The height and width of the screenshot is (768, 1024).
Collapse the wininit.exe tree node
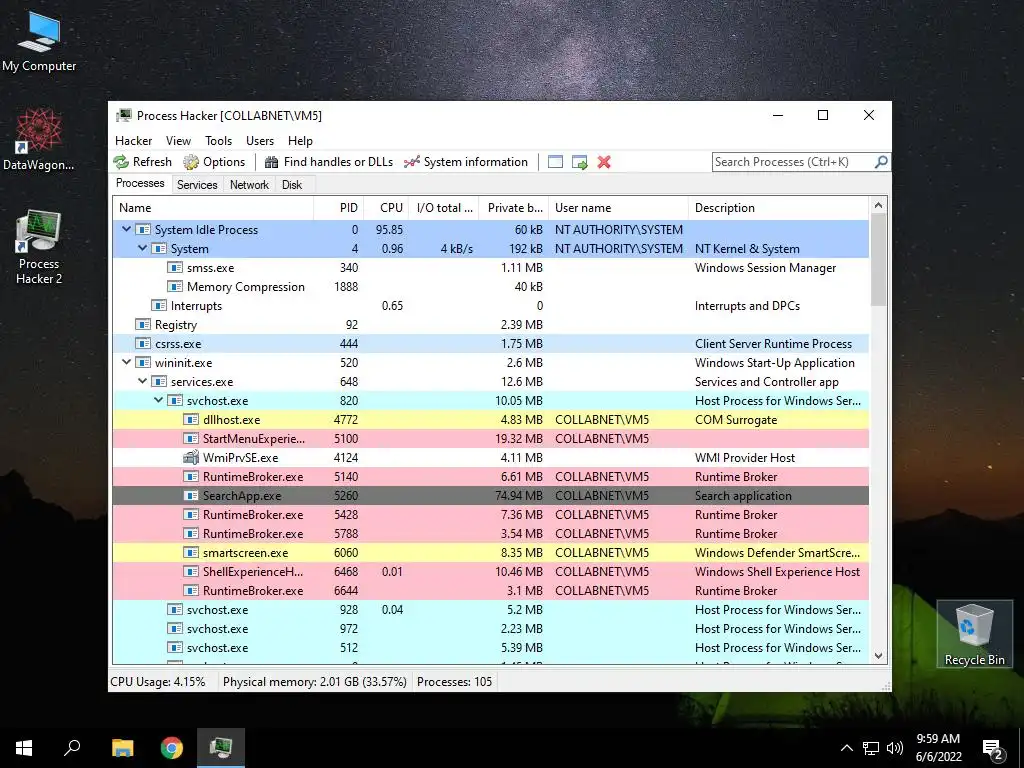pyautogui.click(x=127, y=362)
